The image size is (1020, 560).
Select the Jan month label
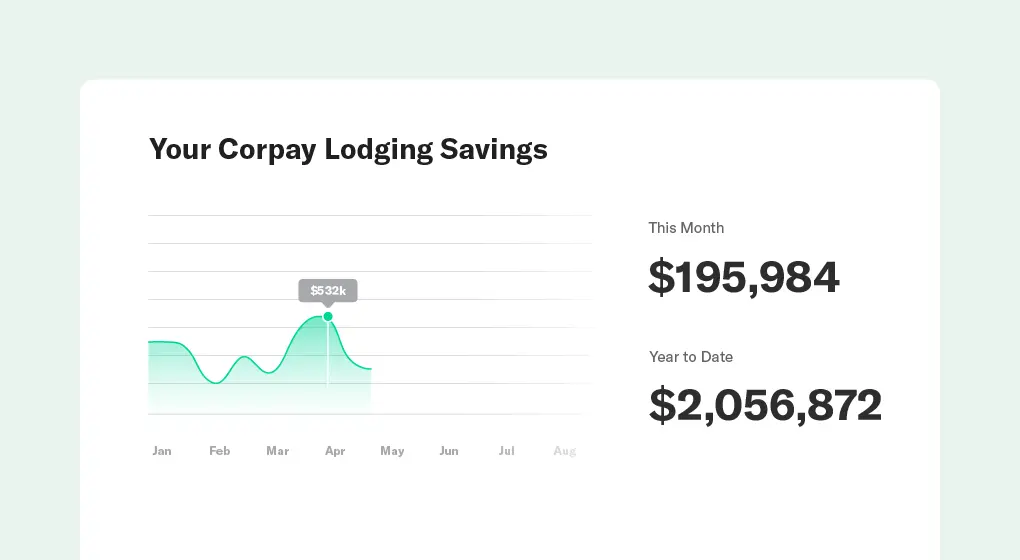click(162, 451)
